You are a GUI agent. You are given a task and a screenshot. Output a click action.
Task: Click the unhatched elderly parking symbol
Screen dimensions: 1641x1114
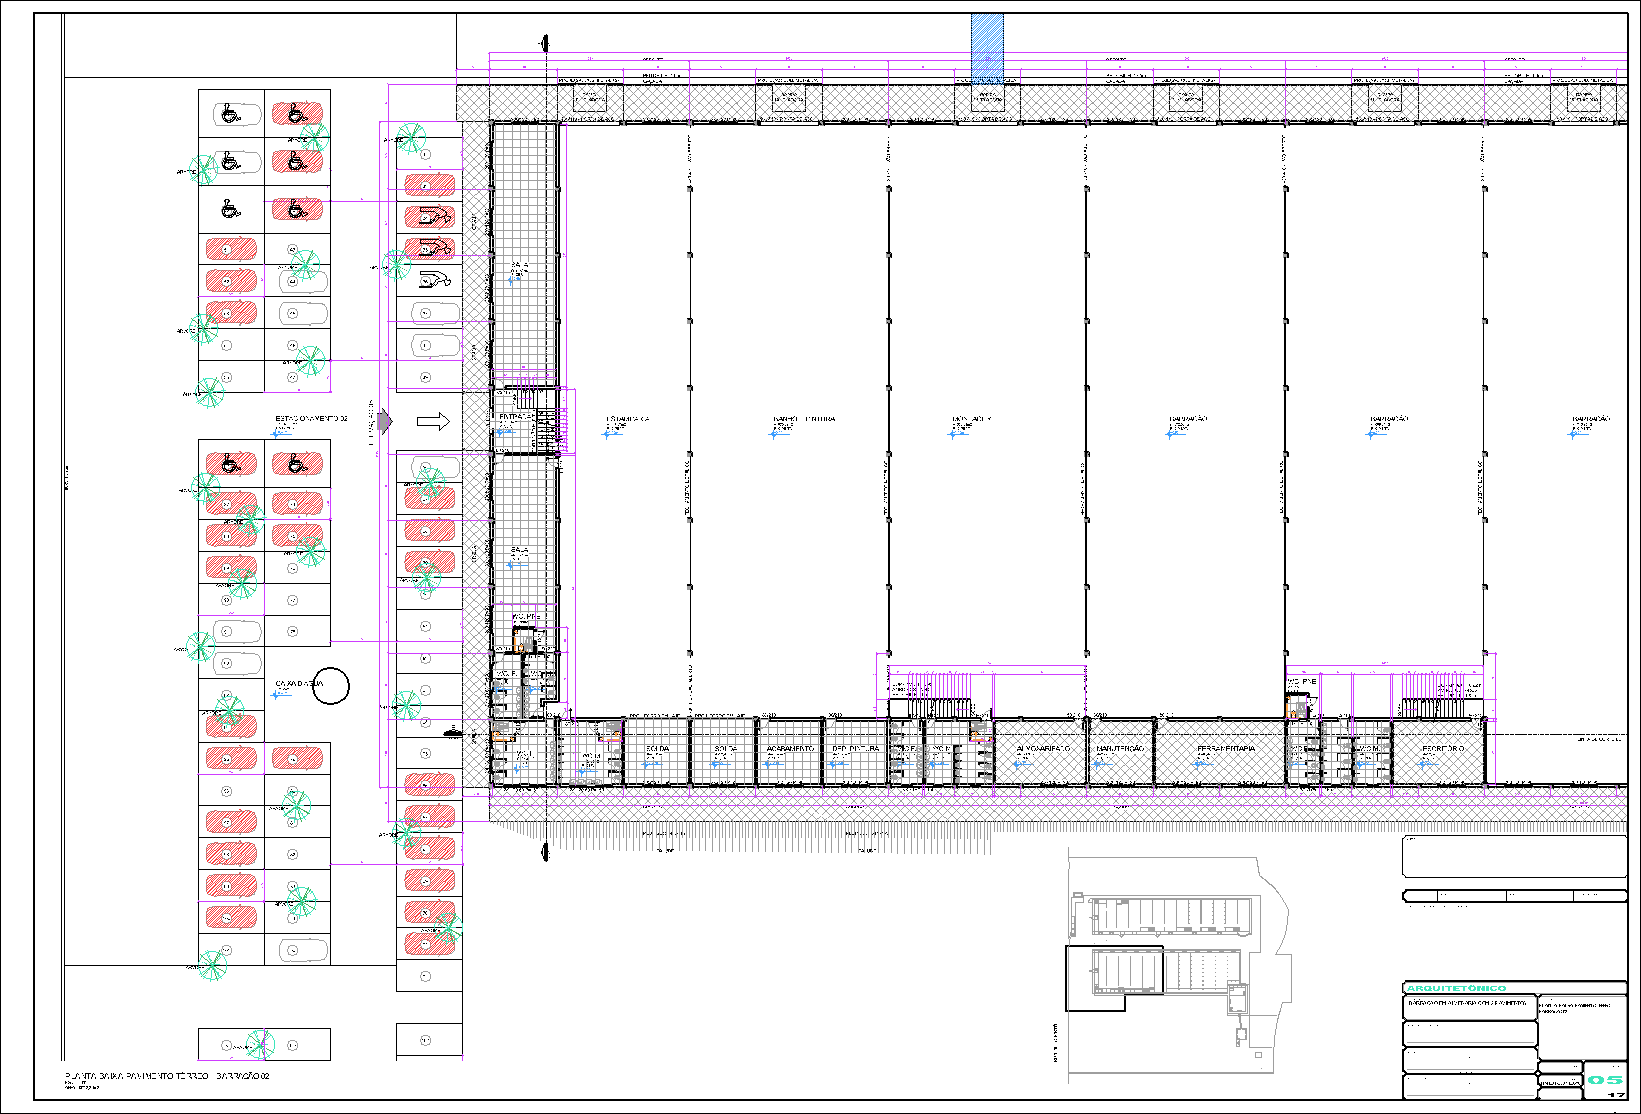pyautogui.click(x=436, y=280)
